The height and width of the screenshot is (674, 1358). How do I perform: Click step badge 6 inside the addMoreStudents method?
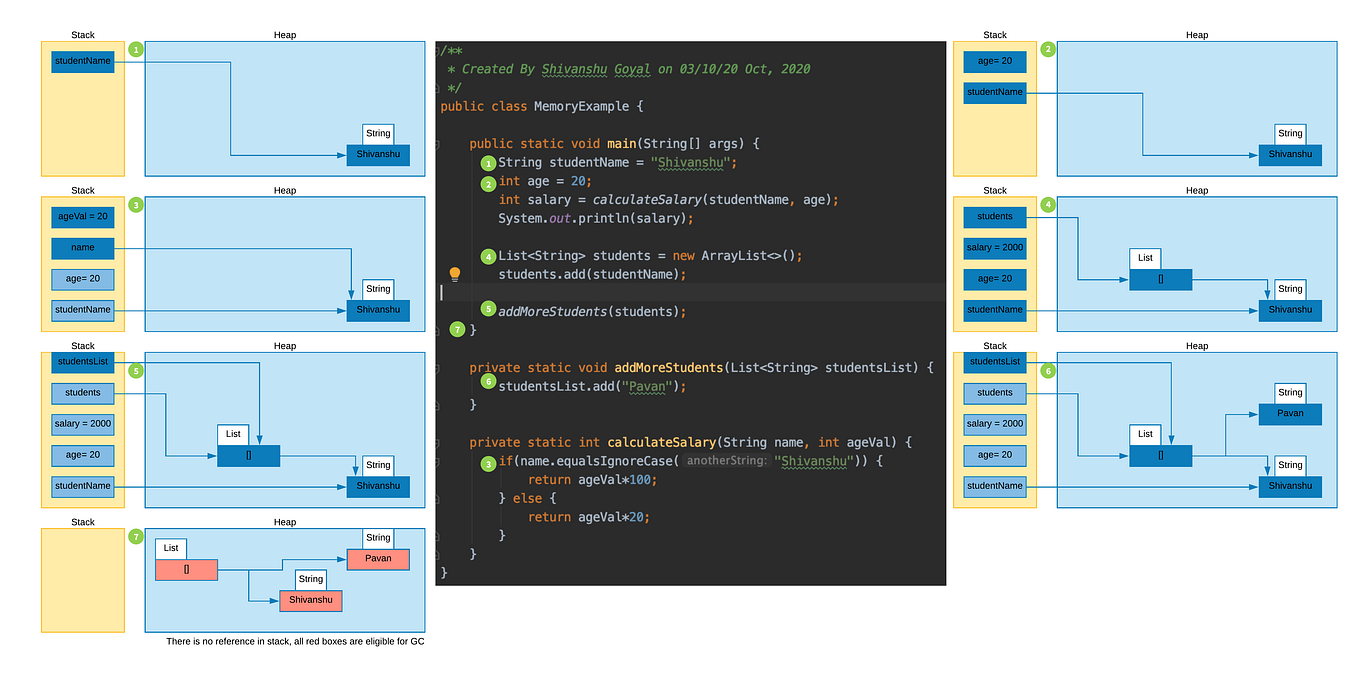488,380
